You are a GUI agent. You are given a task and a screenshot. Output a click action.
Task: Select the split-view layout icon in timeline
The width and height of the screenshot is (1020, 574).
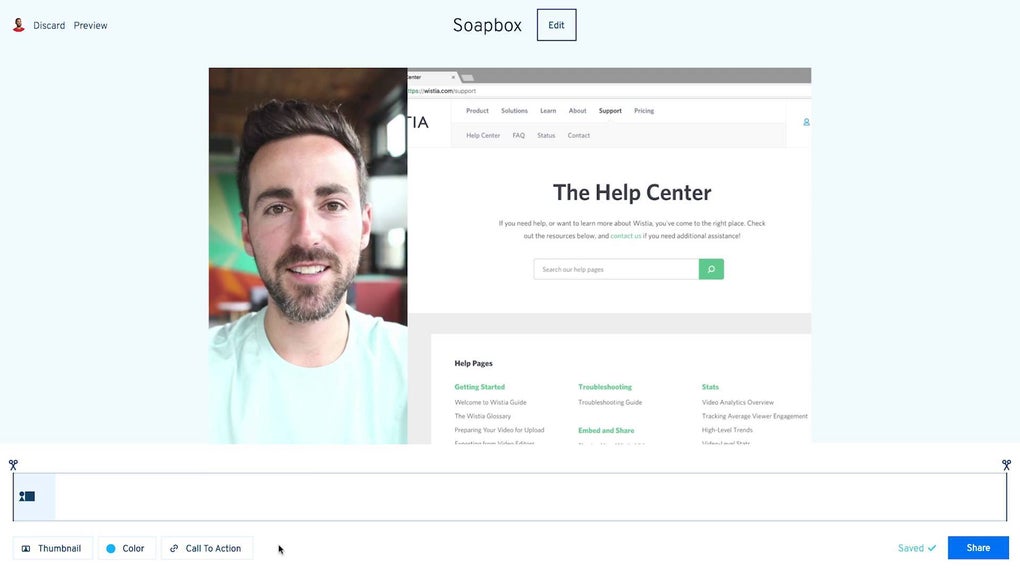[27, 497]
